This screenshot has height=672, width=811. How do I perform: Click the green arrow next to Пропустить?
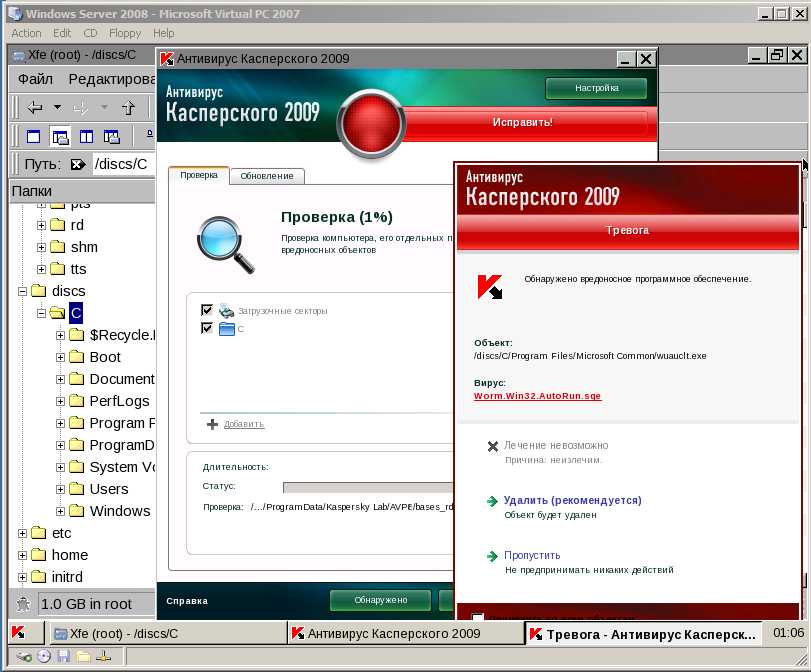click(492, 556)
